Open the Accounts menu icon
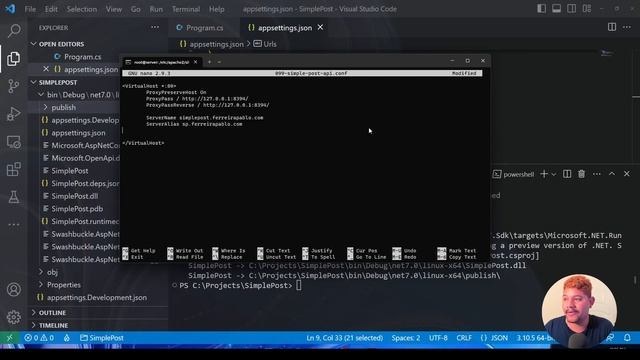The height and width of the screenshot is (360, 640). point(13,289)
